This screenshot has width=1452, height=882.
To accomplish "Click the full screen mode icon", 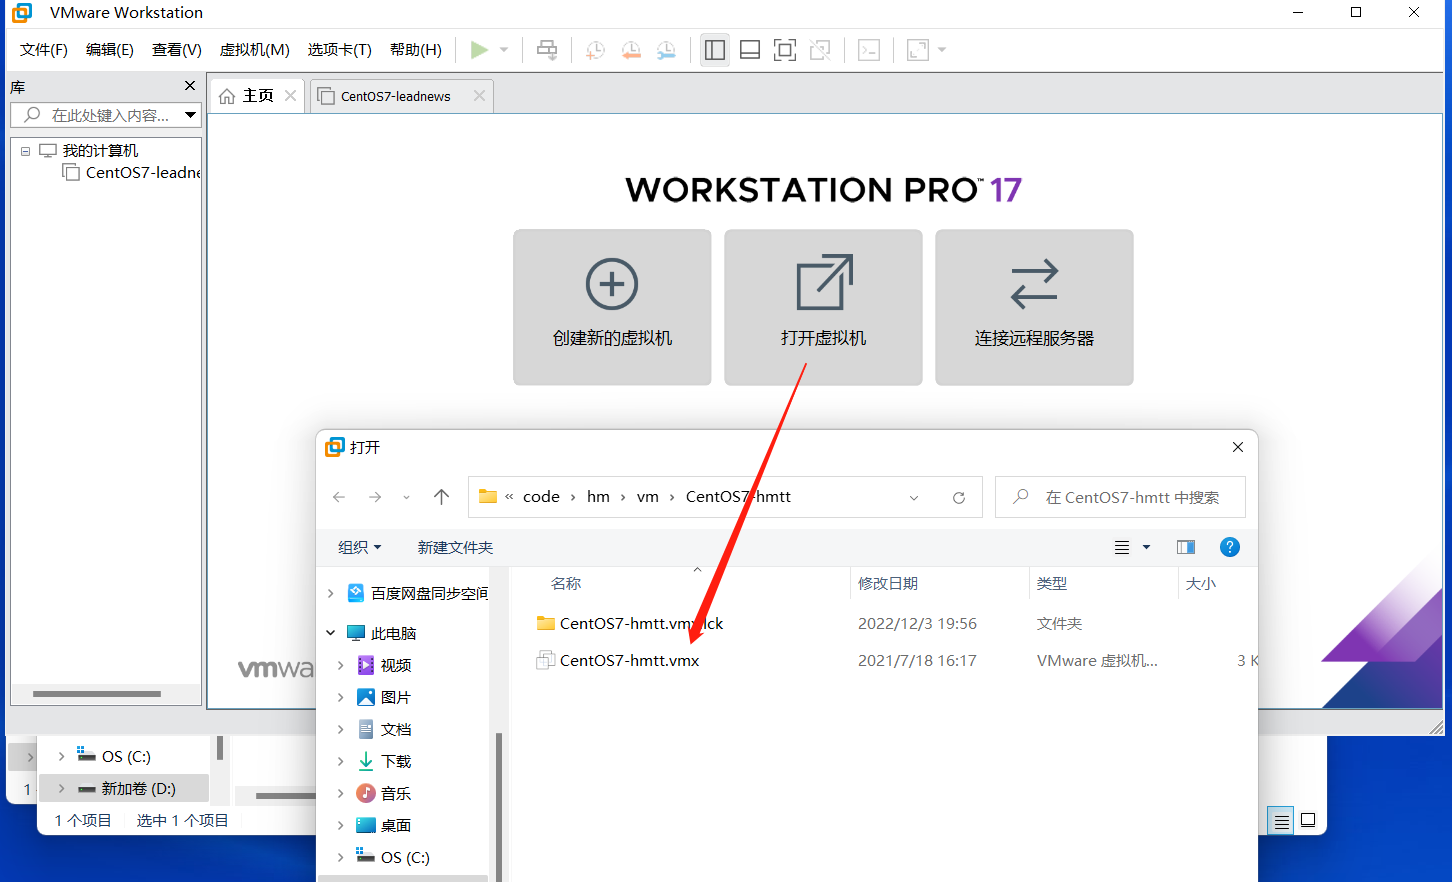I will click(785, 50).
